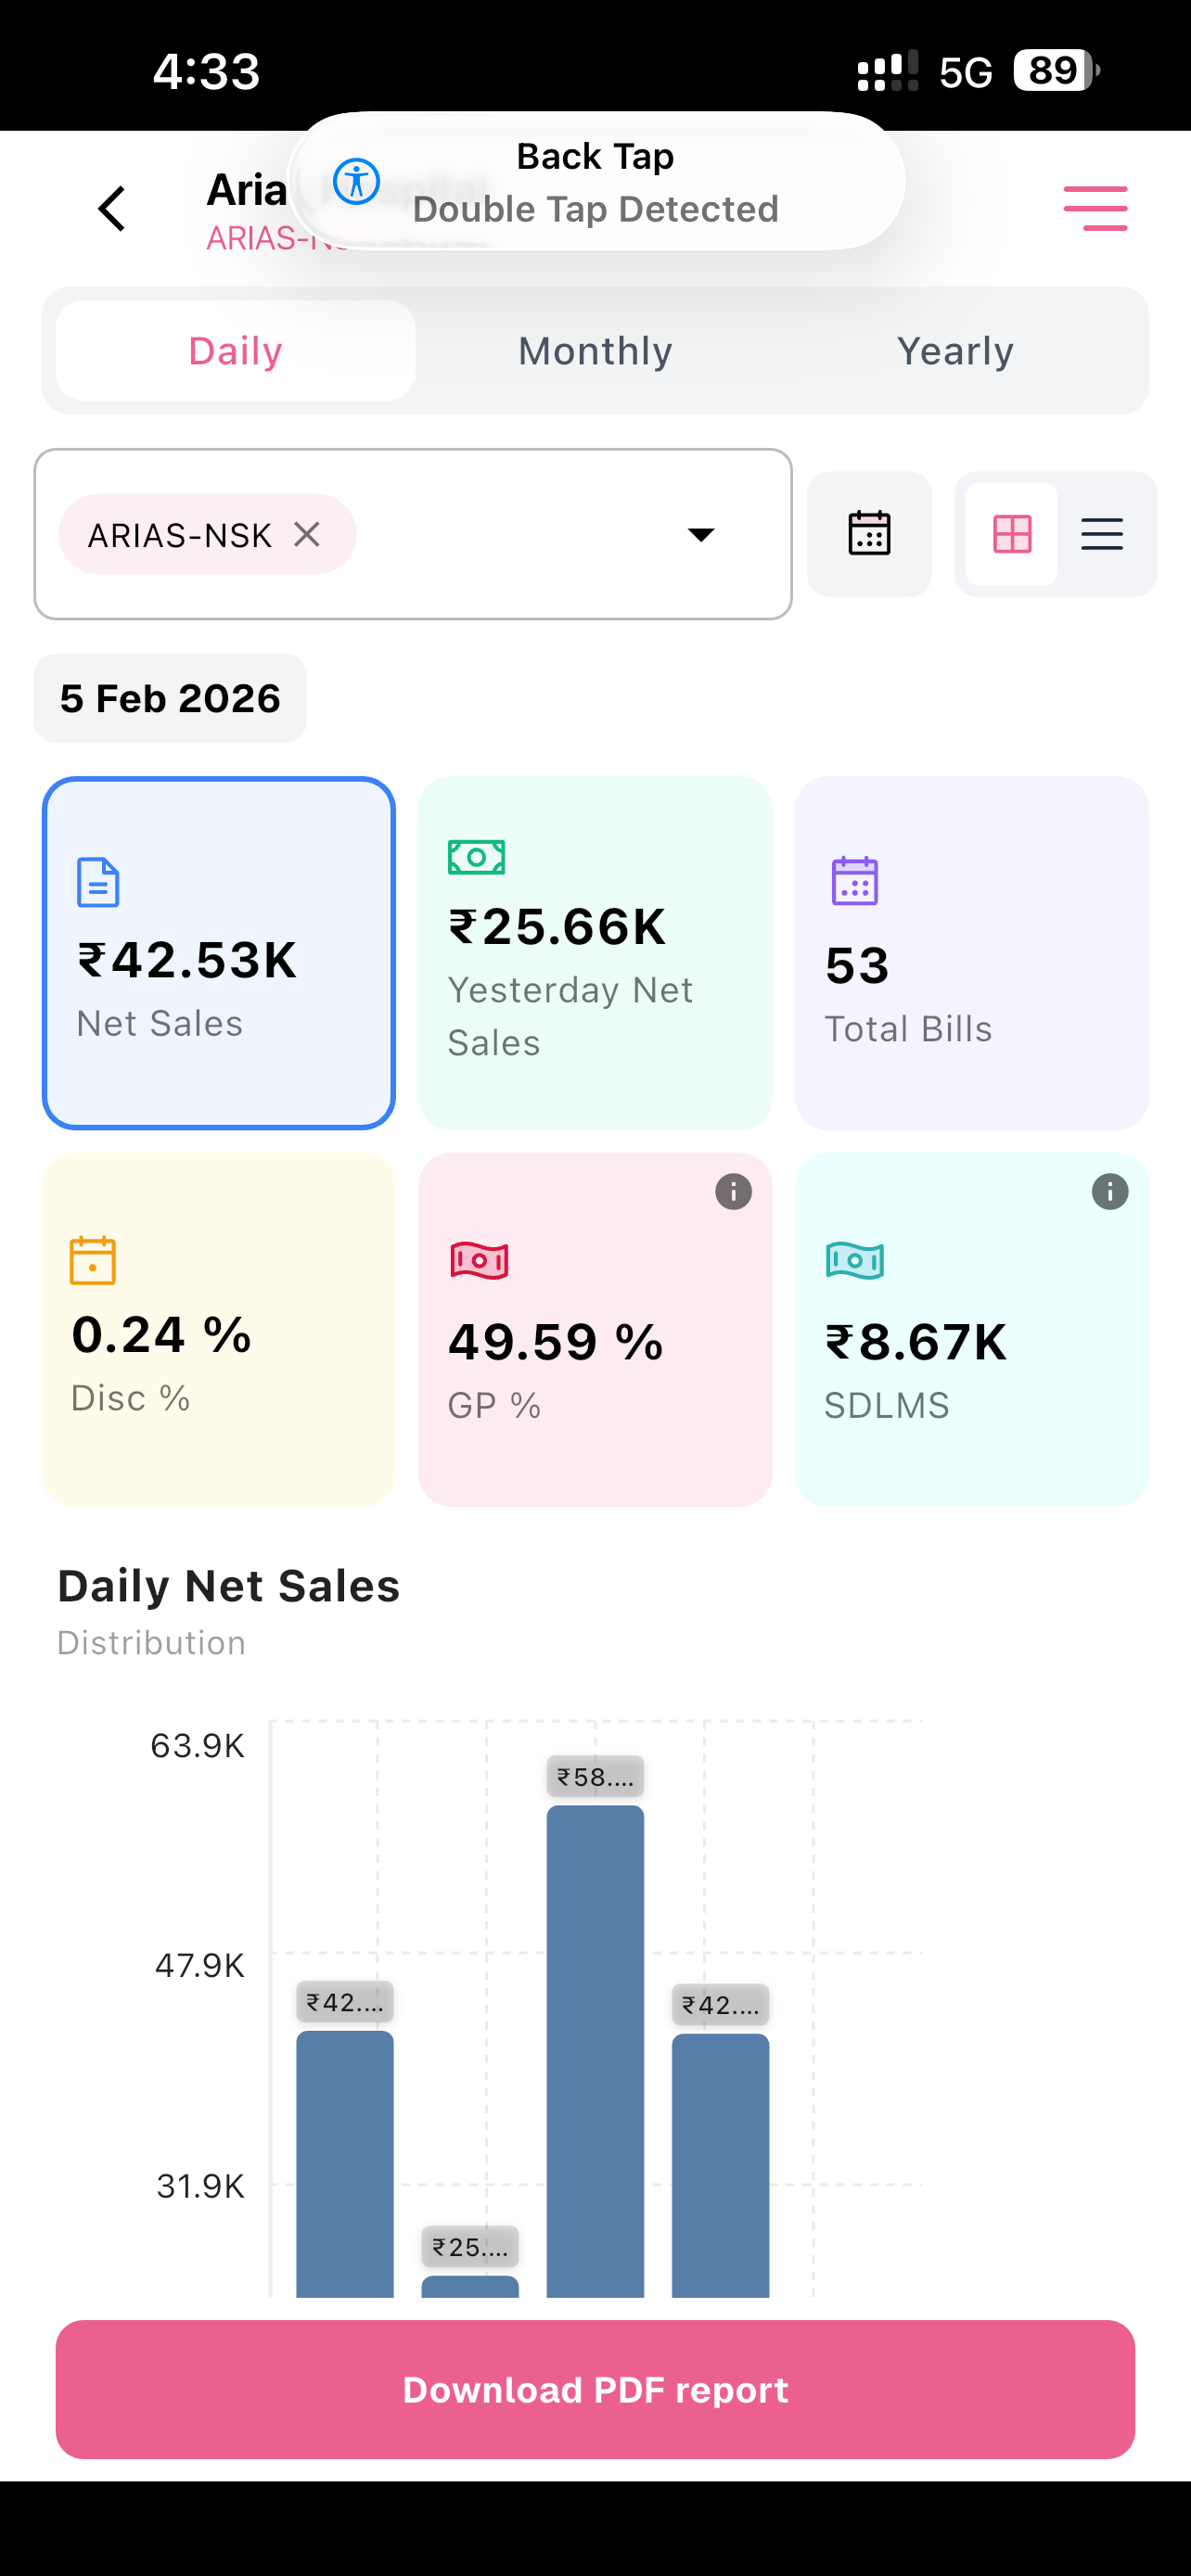Screen dimensions: 1191x2576
Task: Show info for SDLMS card
Action: [x=1110, y=1192]
